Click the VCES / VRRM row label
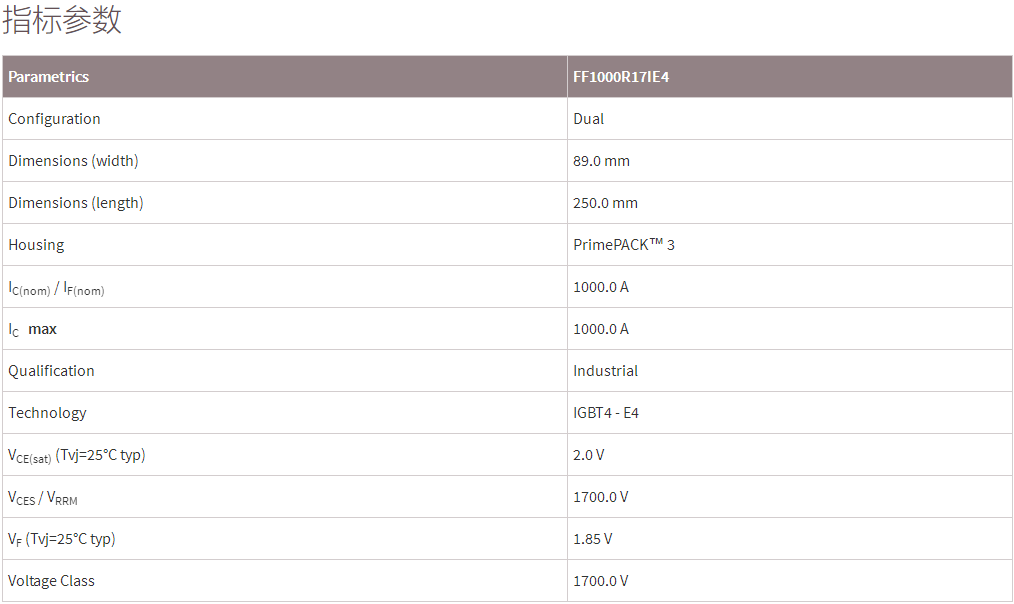 (x=43, y=498)
